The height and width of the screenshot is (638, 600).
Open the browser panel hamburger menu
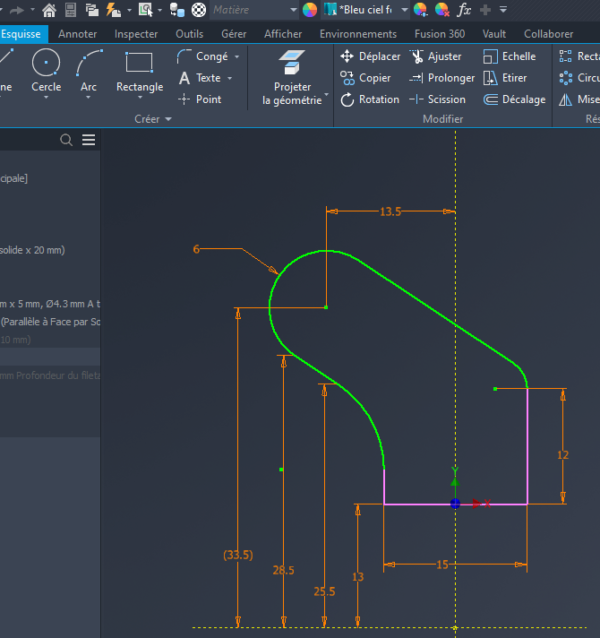[x=89, y=140]
